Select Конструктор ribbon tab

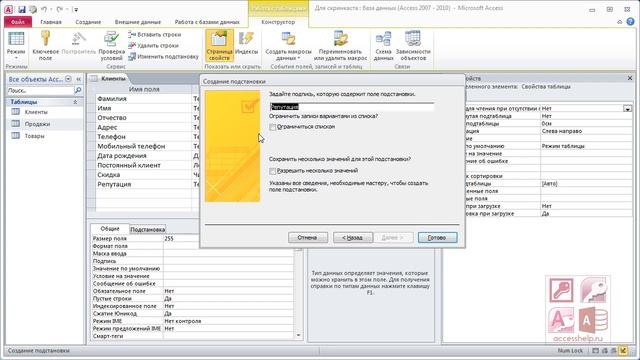tap(278, 22)
